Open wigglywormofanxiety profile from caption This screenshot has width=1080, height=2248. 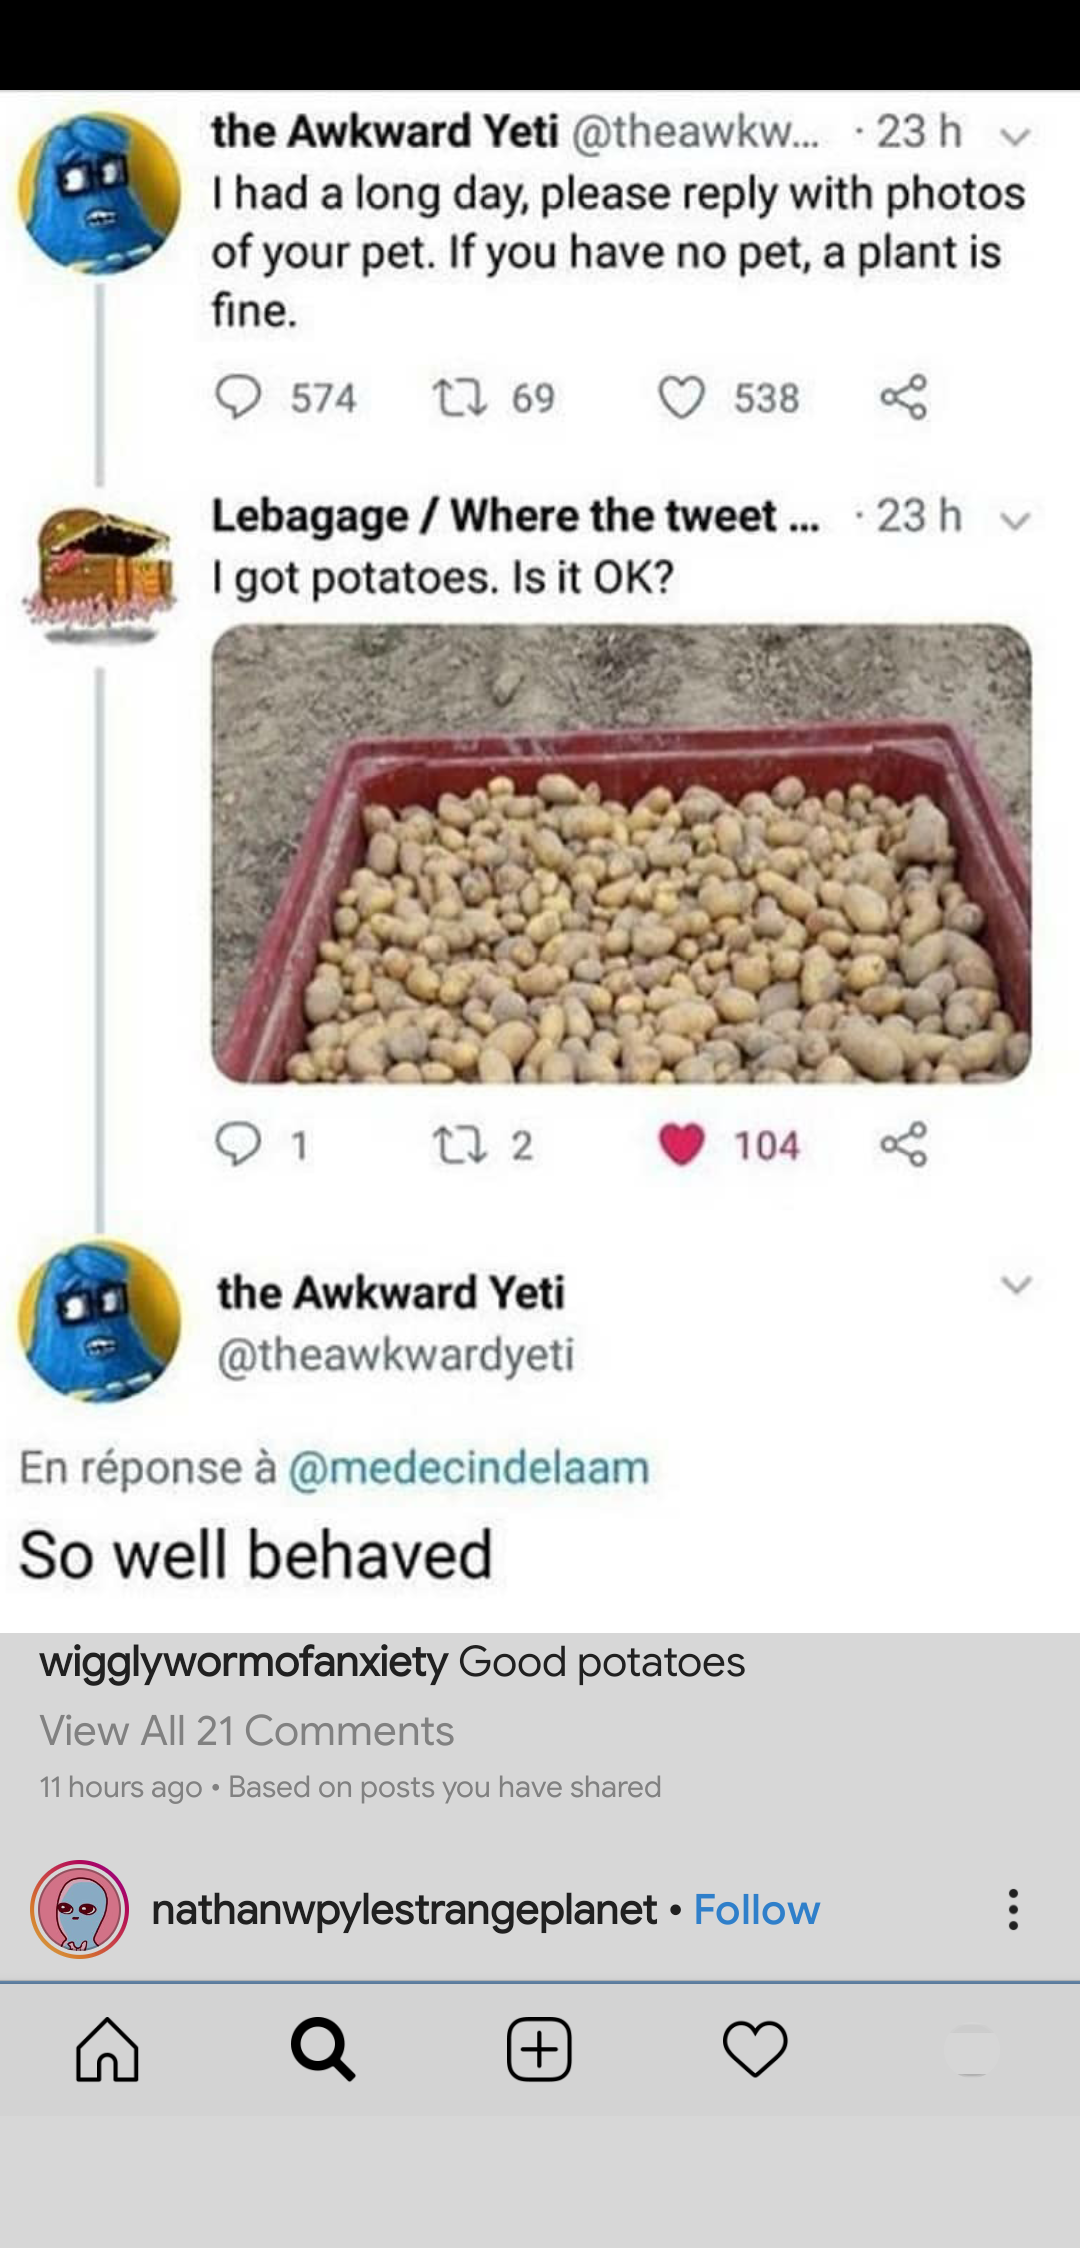pos(243,1662)
